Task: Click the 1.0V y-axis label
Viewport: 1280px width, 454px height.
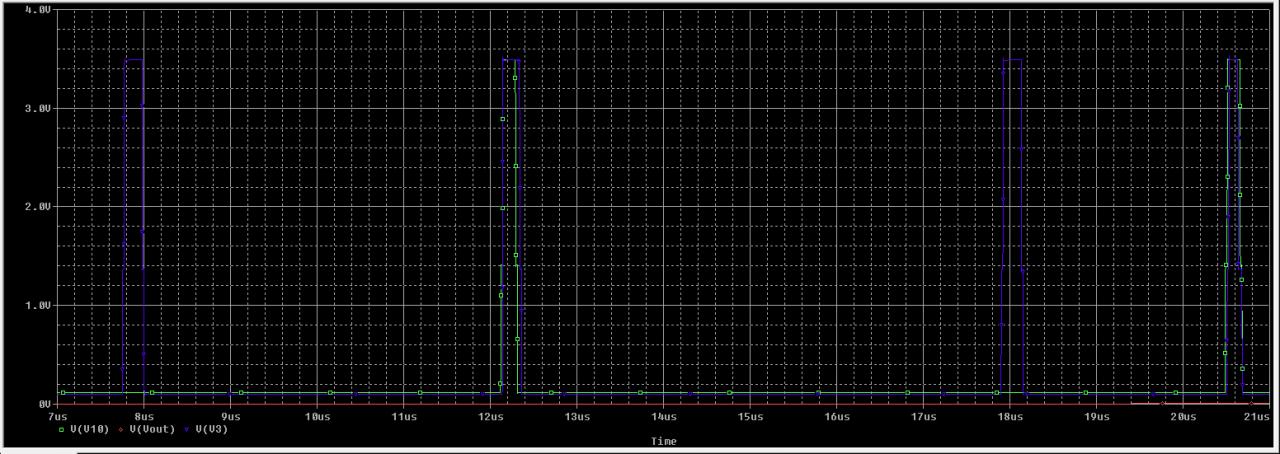Action: [x=37, y=305]
